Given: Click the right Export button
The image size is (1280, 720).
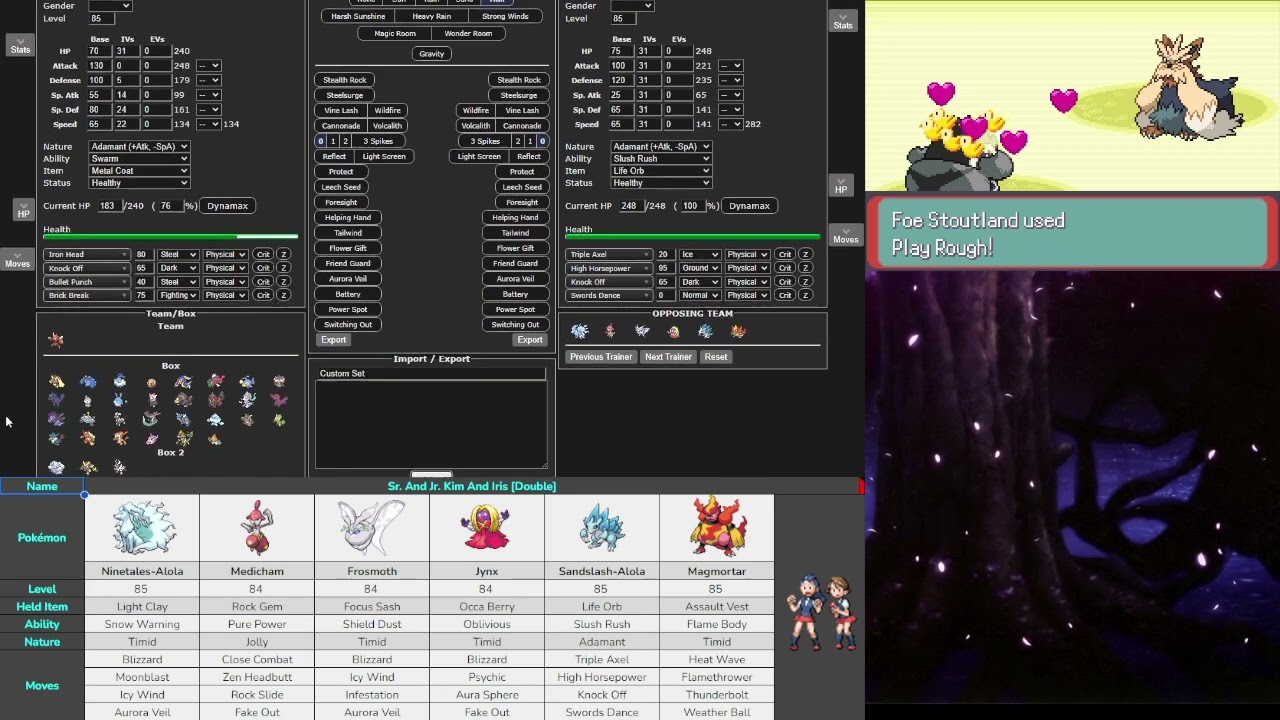Looking at the screenshot, I should [530, 340].
